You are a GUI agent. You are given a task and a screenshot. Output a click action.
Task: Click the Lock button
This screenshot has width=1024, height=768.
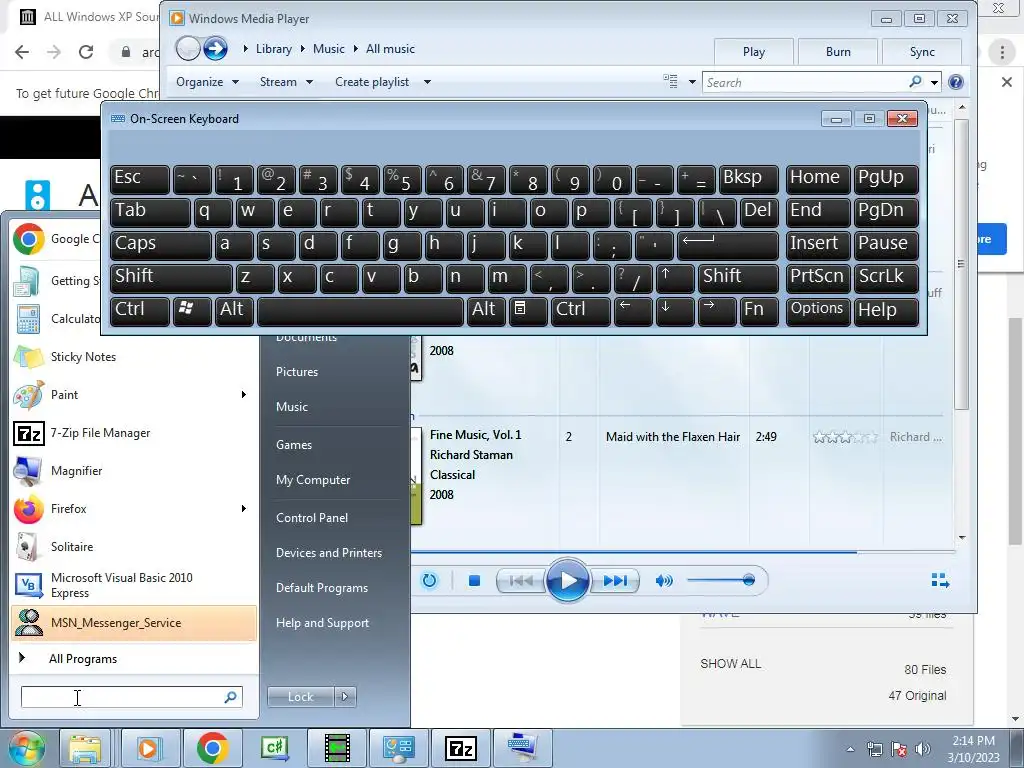(300, 697)
